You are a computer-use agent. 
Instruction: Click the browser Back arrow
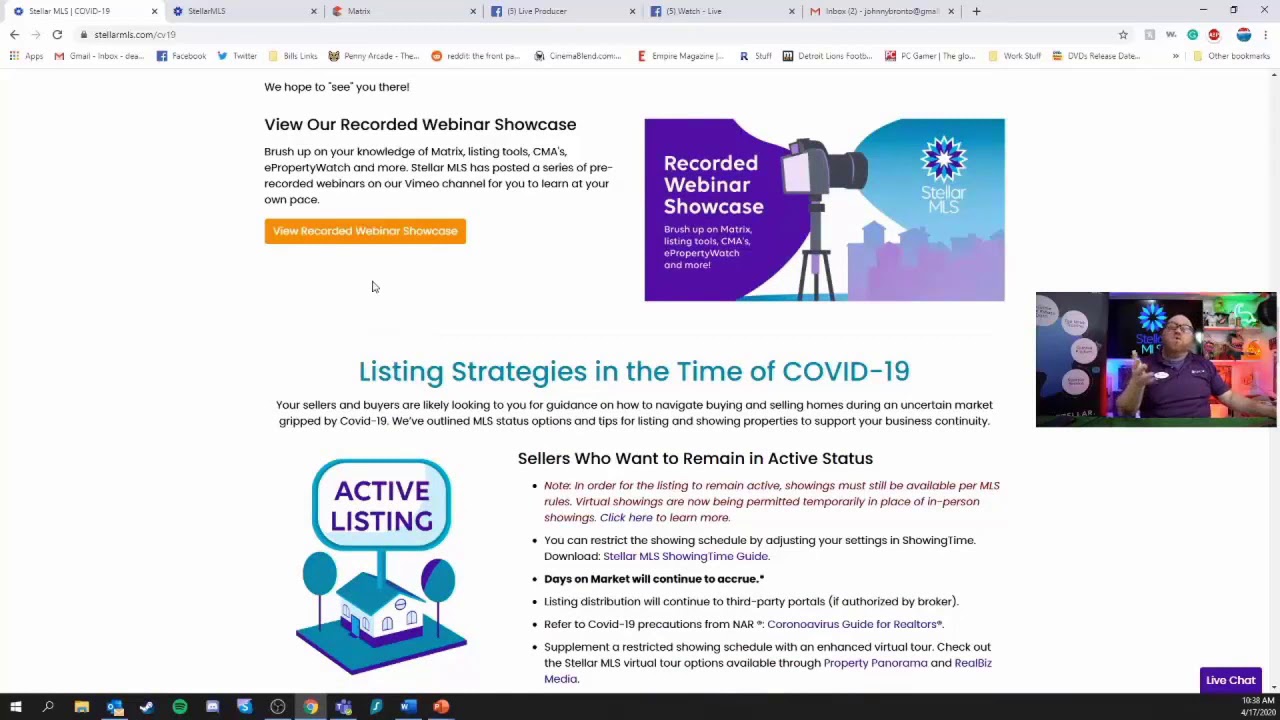pos(14,34)
